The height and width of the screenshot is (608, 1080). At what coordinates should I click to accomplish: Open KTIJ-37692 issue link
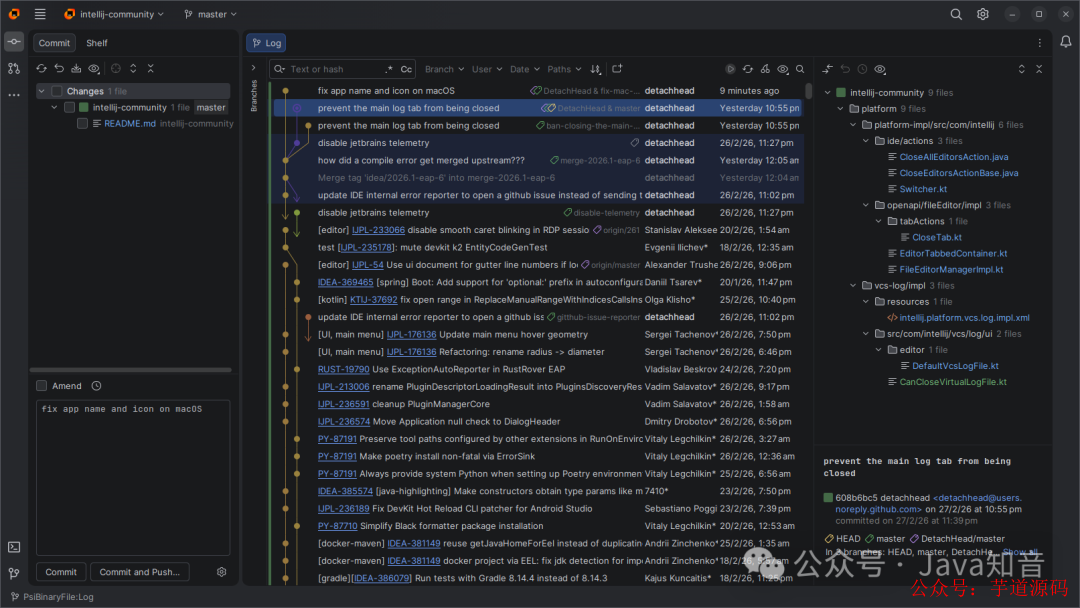[373, 300]
